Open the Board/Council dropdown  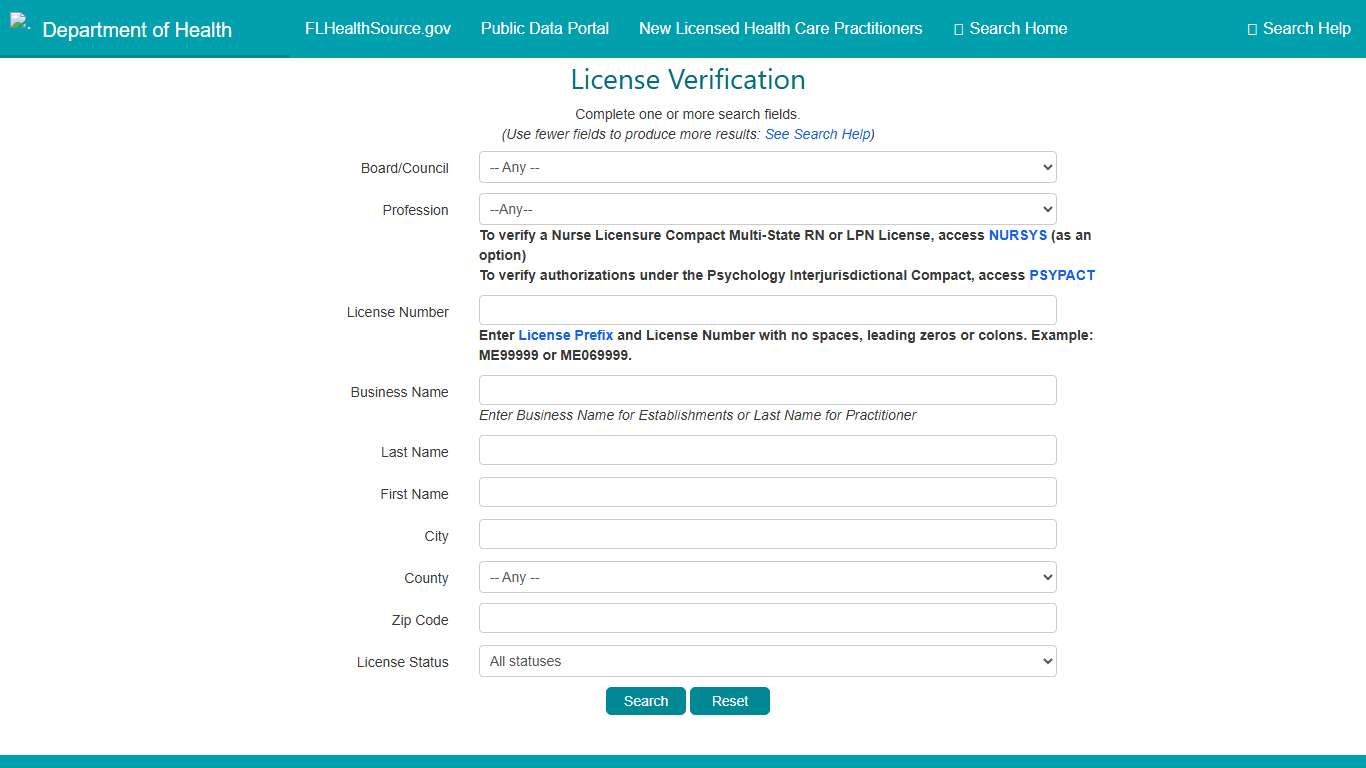(x=767, y=167)
